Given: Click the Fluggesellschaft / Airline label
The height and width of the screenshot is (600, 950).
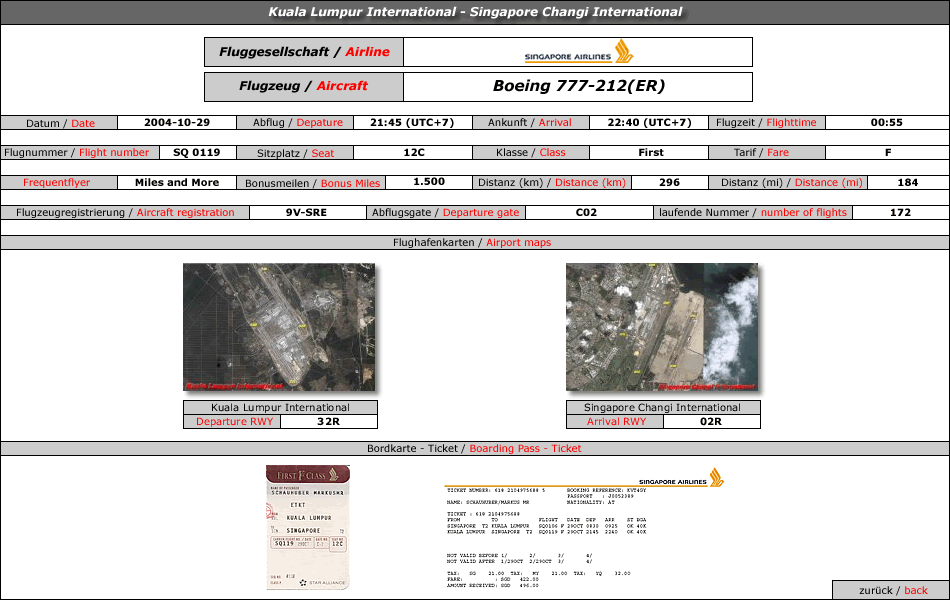Looking at the screenshot, I should (304, 52).
